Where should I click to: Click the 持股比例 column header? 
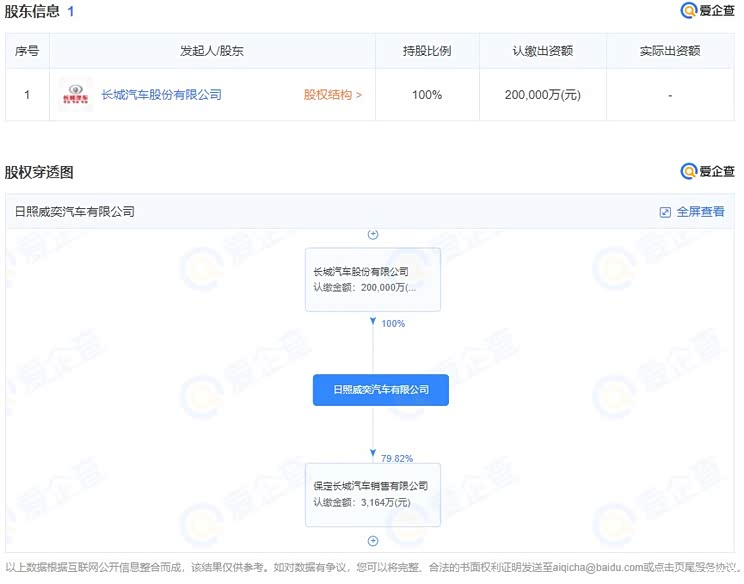(427, 51)
